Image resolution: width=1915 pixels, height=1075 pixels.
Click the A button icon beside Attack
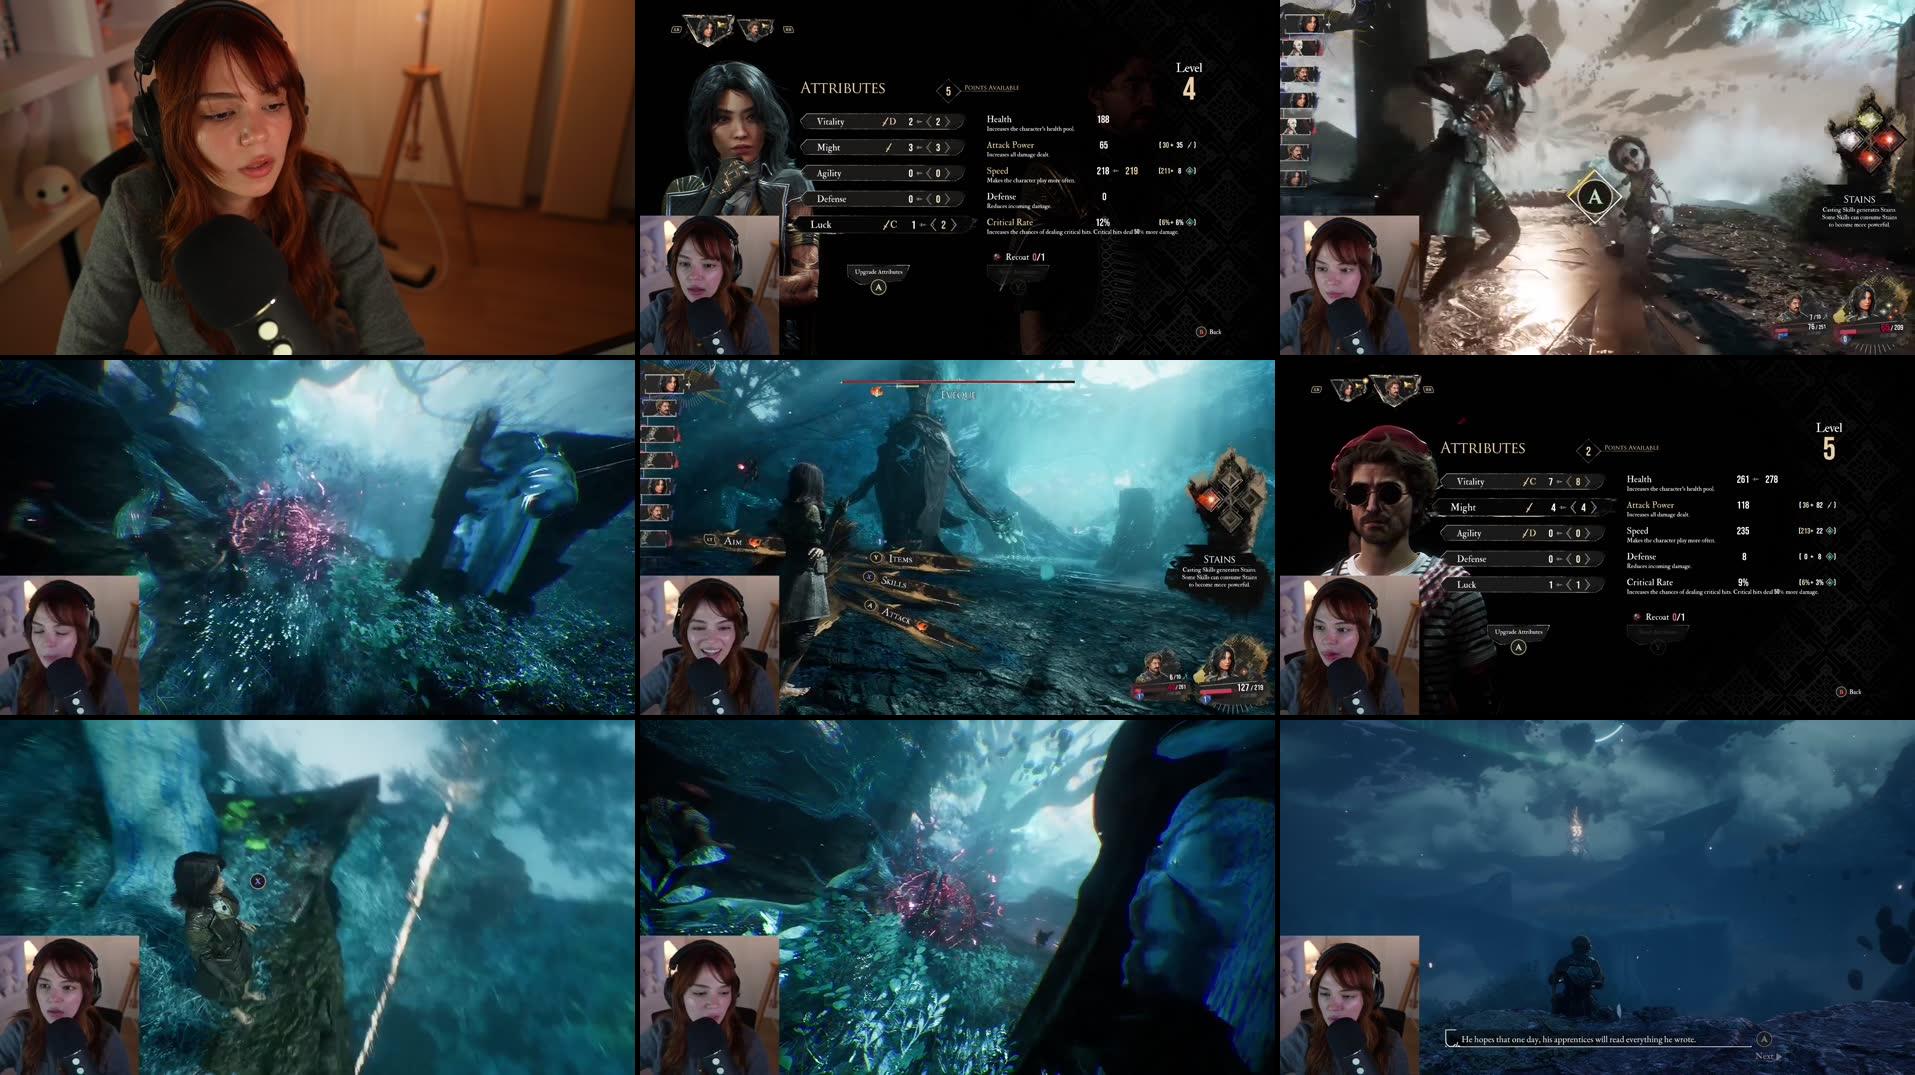pos(870,606)
